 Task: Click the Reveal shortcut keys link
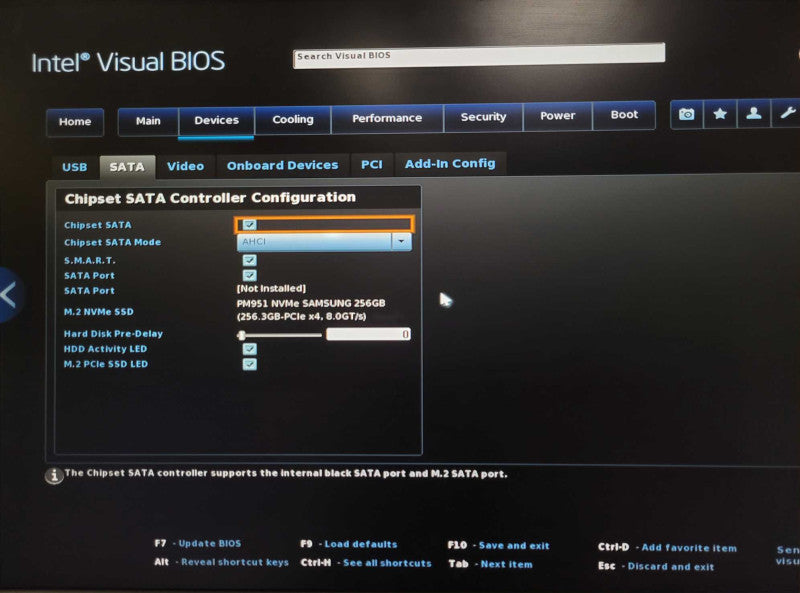[235, 562]
